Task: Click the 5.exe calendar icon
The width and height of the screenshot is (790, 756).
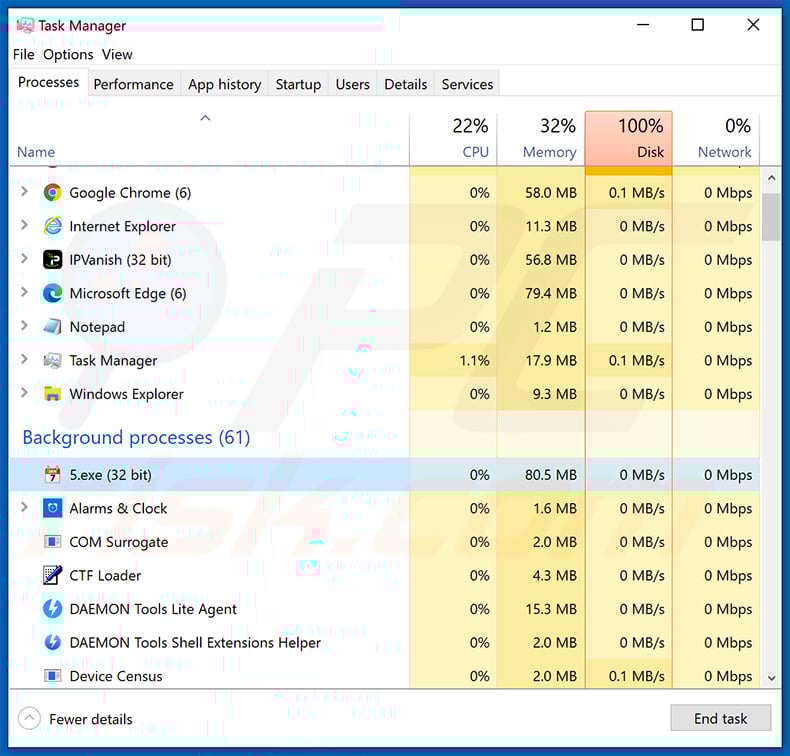Action: [52, 474]
